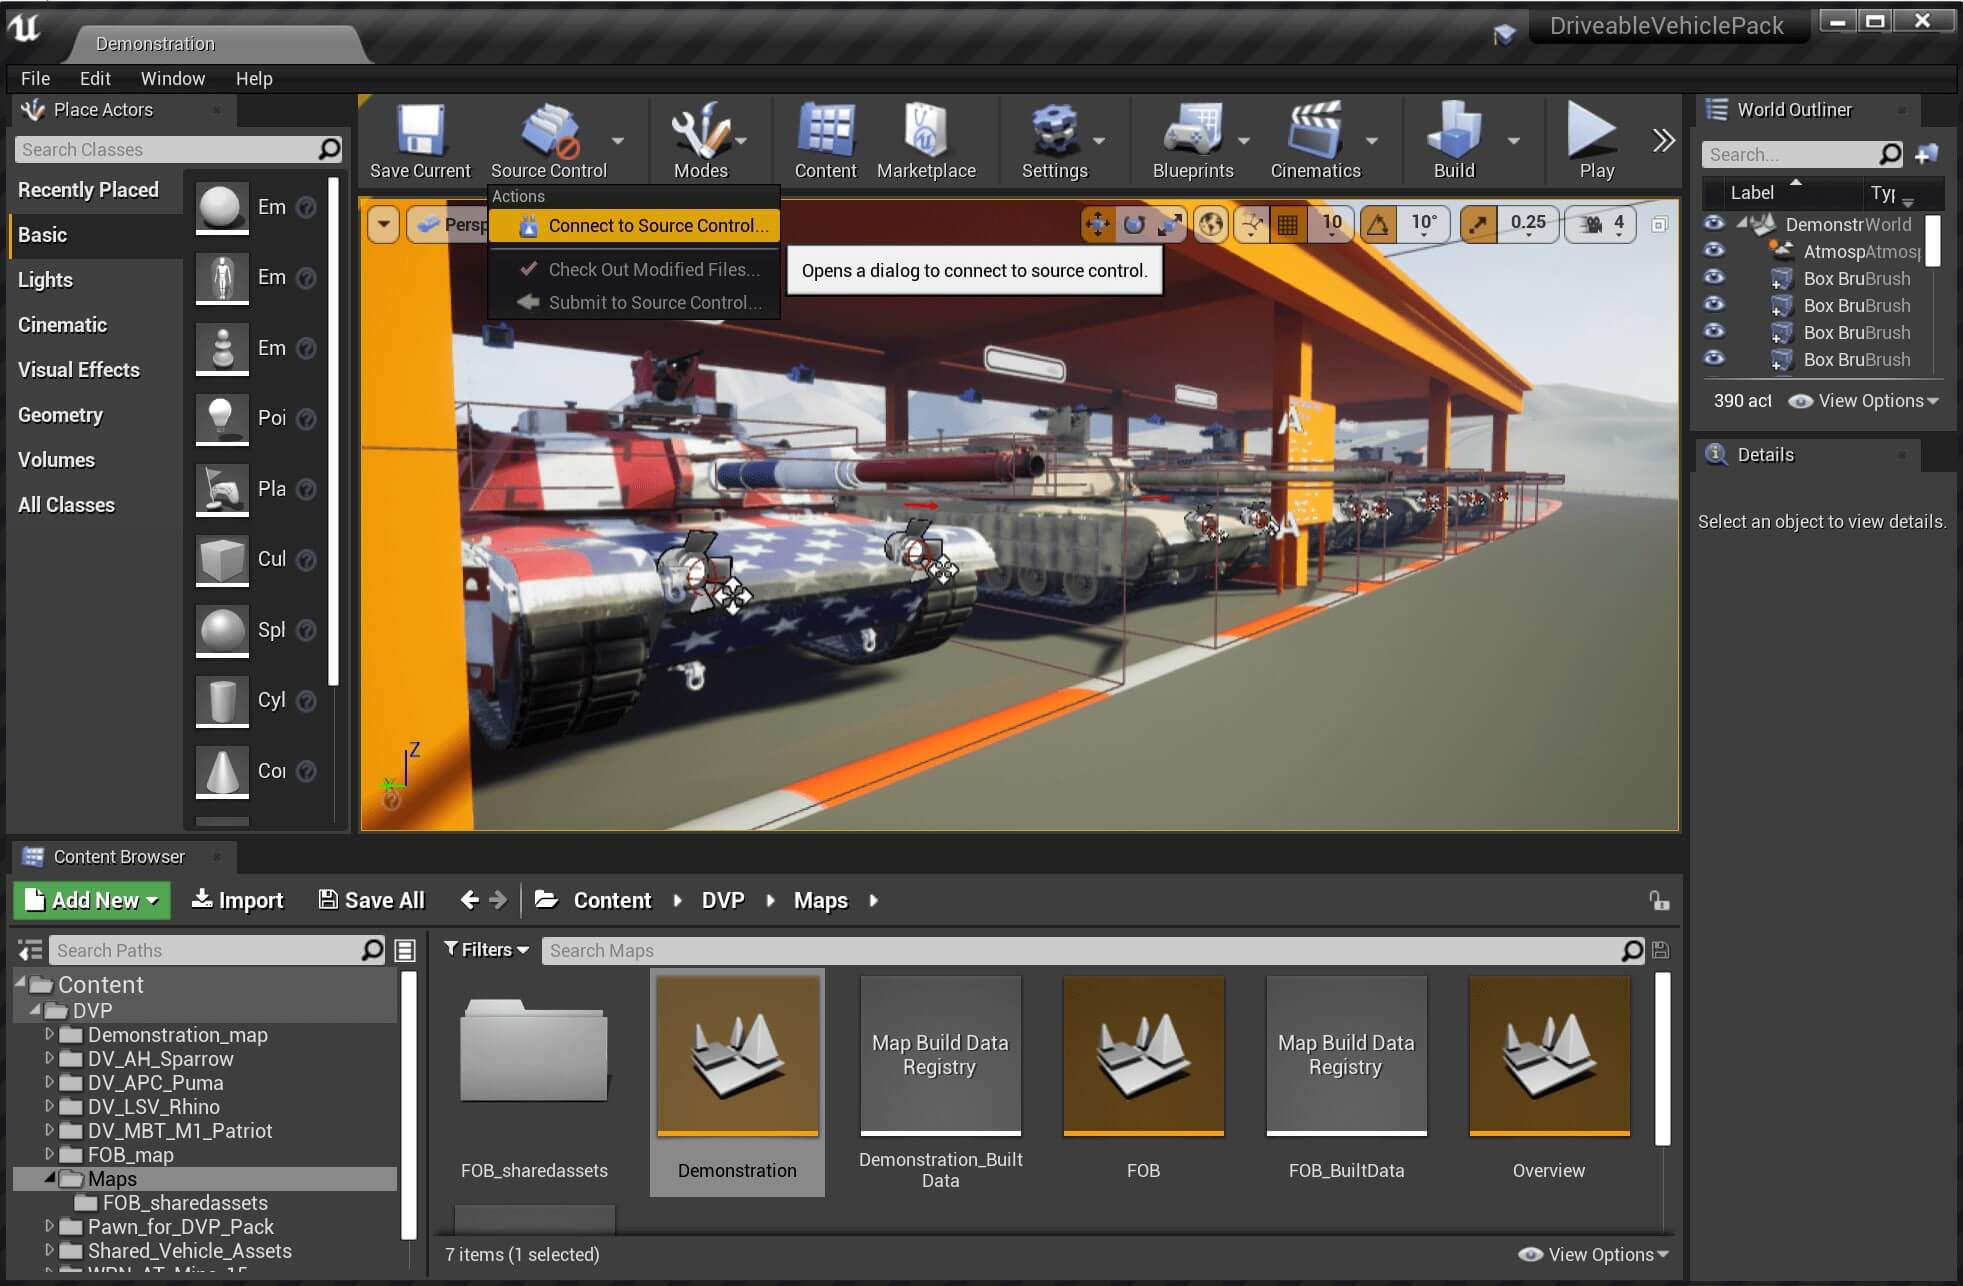Toggle the sources panel icon next to Search Paths
The image size is (1963, 1286).
point(31,950)
